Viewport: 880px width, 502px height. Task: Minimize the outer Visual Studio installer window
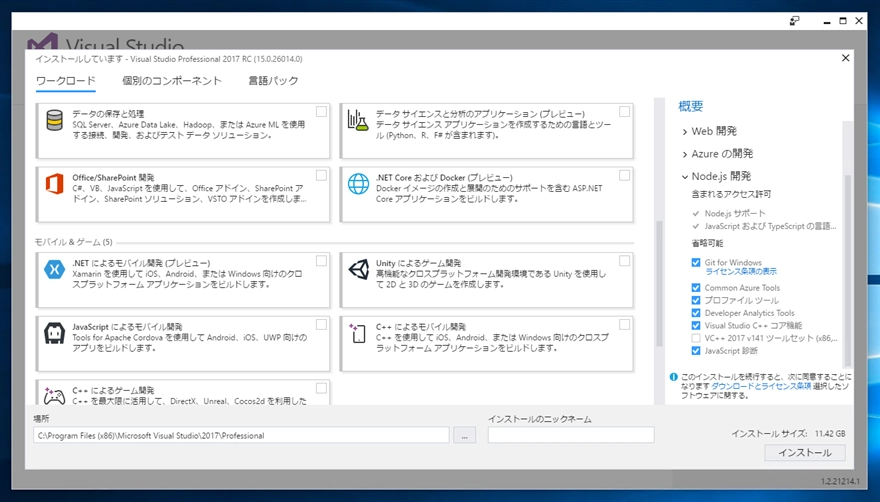(826, 21)
